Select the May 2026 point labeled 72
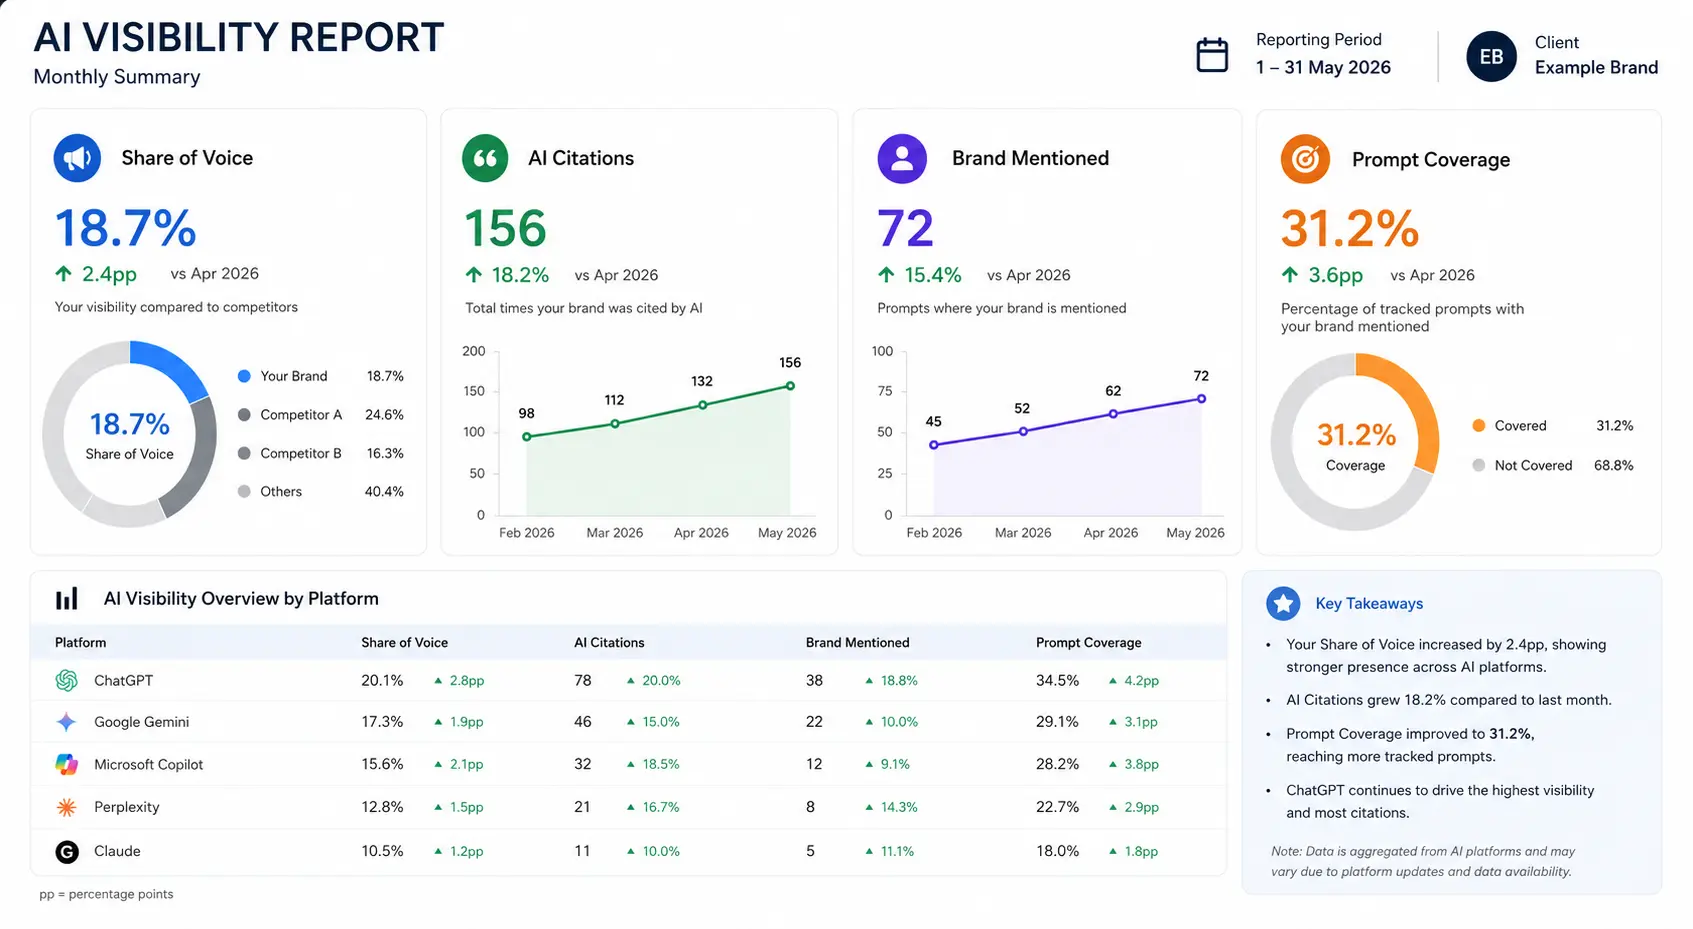 [1201, 398]
